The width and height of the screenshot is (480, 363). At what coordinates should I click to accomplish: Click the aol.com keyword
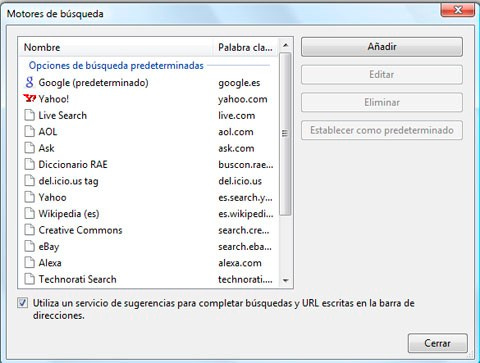pos(236,132)
